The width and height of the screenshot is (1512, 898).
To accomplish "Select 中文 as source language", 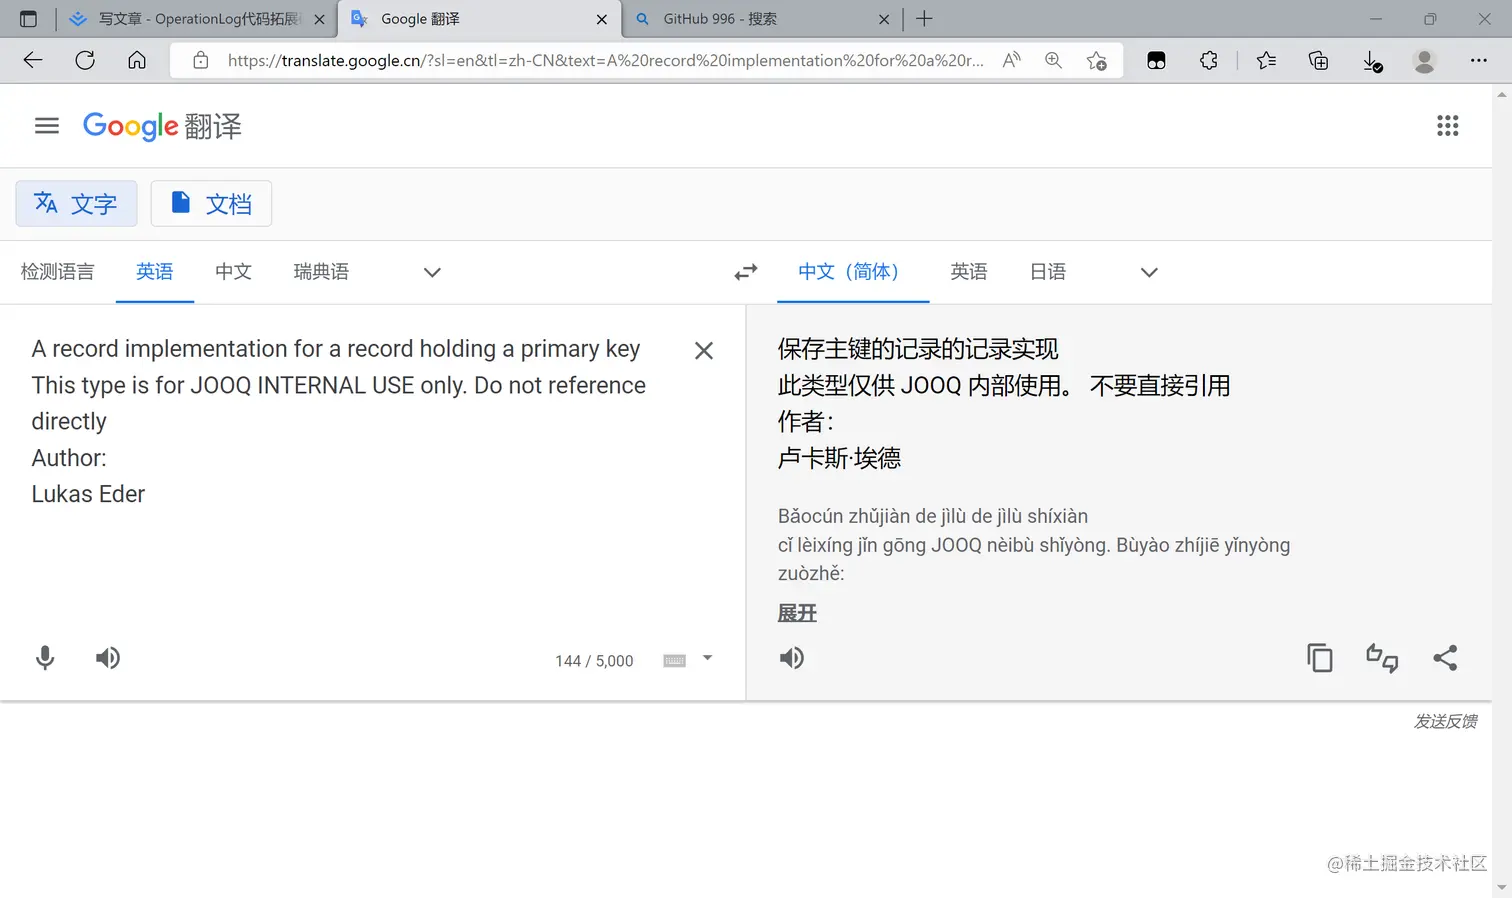I will pos(233,272).
